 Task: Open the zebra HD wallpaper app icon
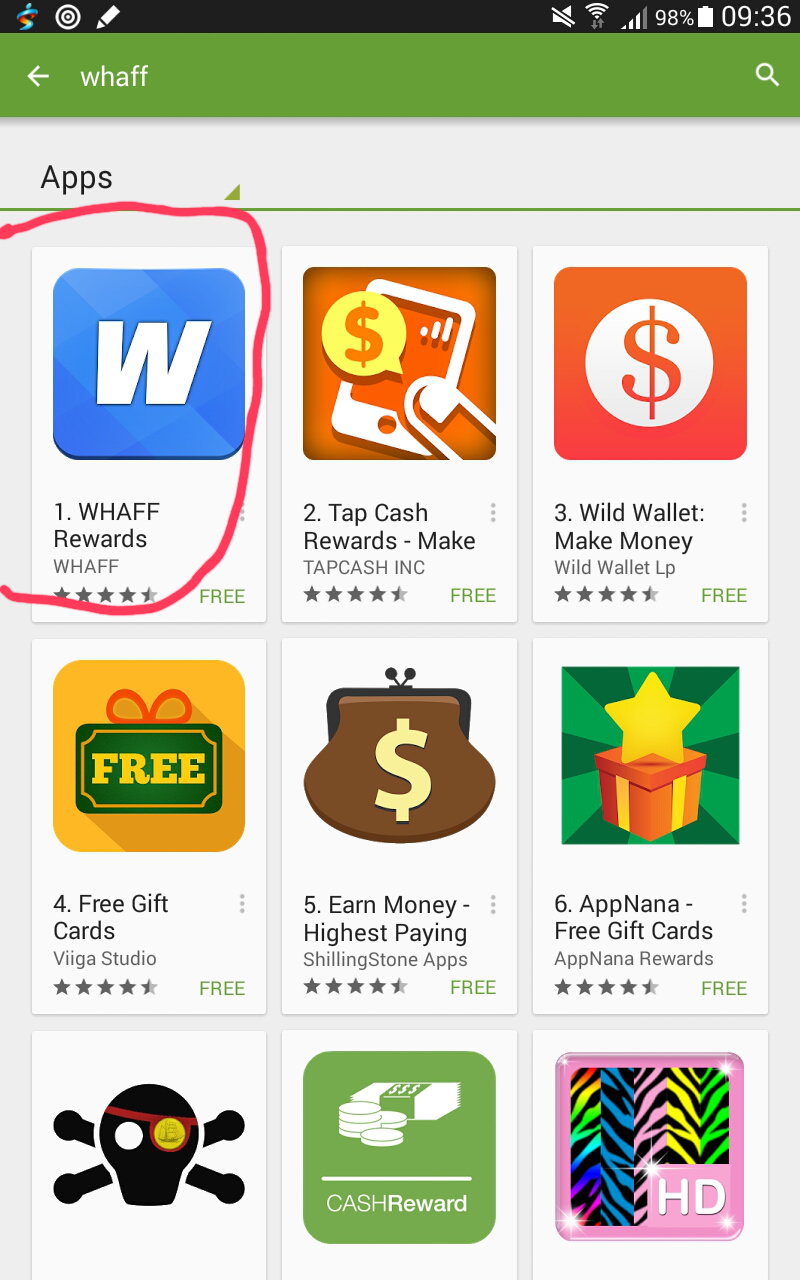point(650,1147)
